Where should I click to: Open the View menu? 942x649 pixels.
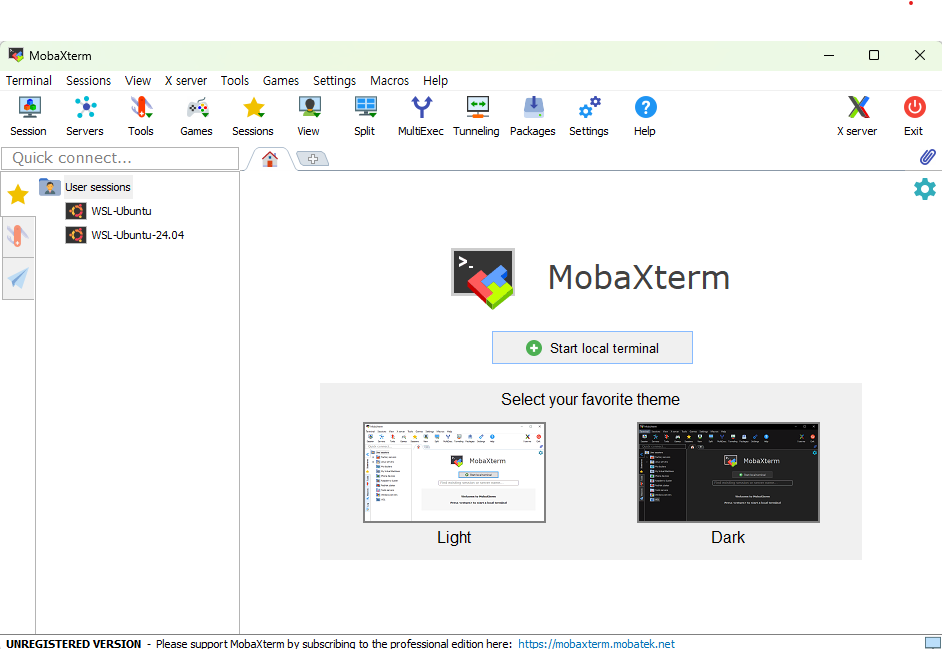(138, 81)
